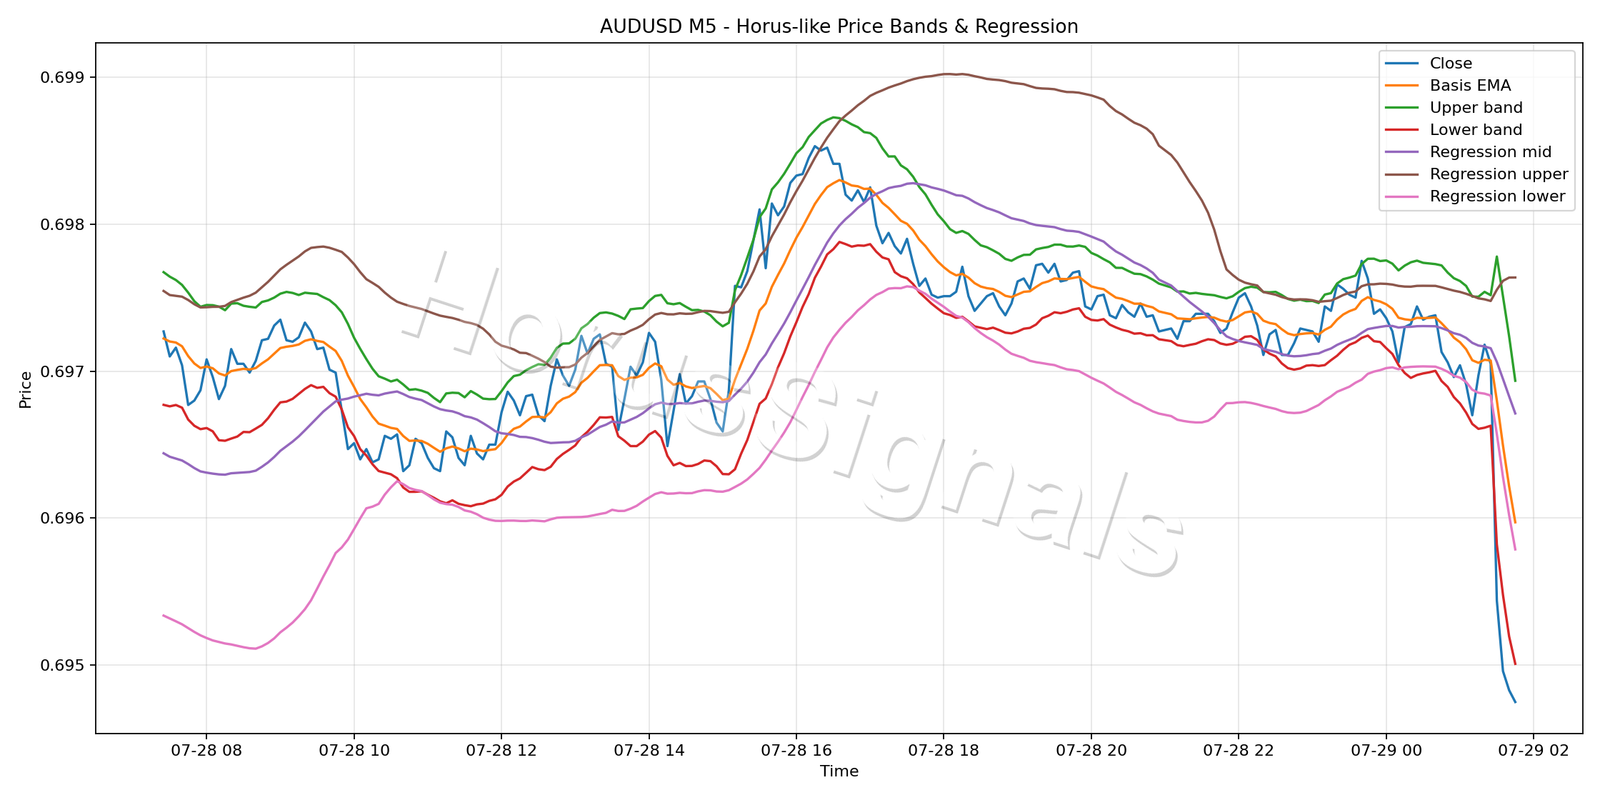Click the 'Regression lower' legend label
1600x800 pixels.
(1497, 196)
